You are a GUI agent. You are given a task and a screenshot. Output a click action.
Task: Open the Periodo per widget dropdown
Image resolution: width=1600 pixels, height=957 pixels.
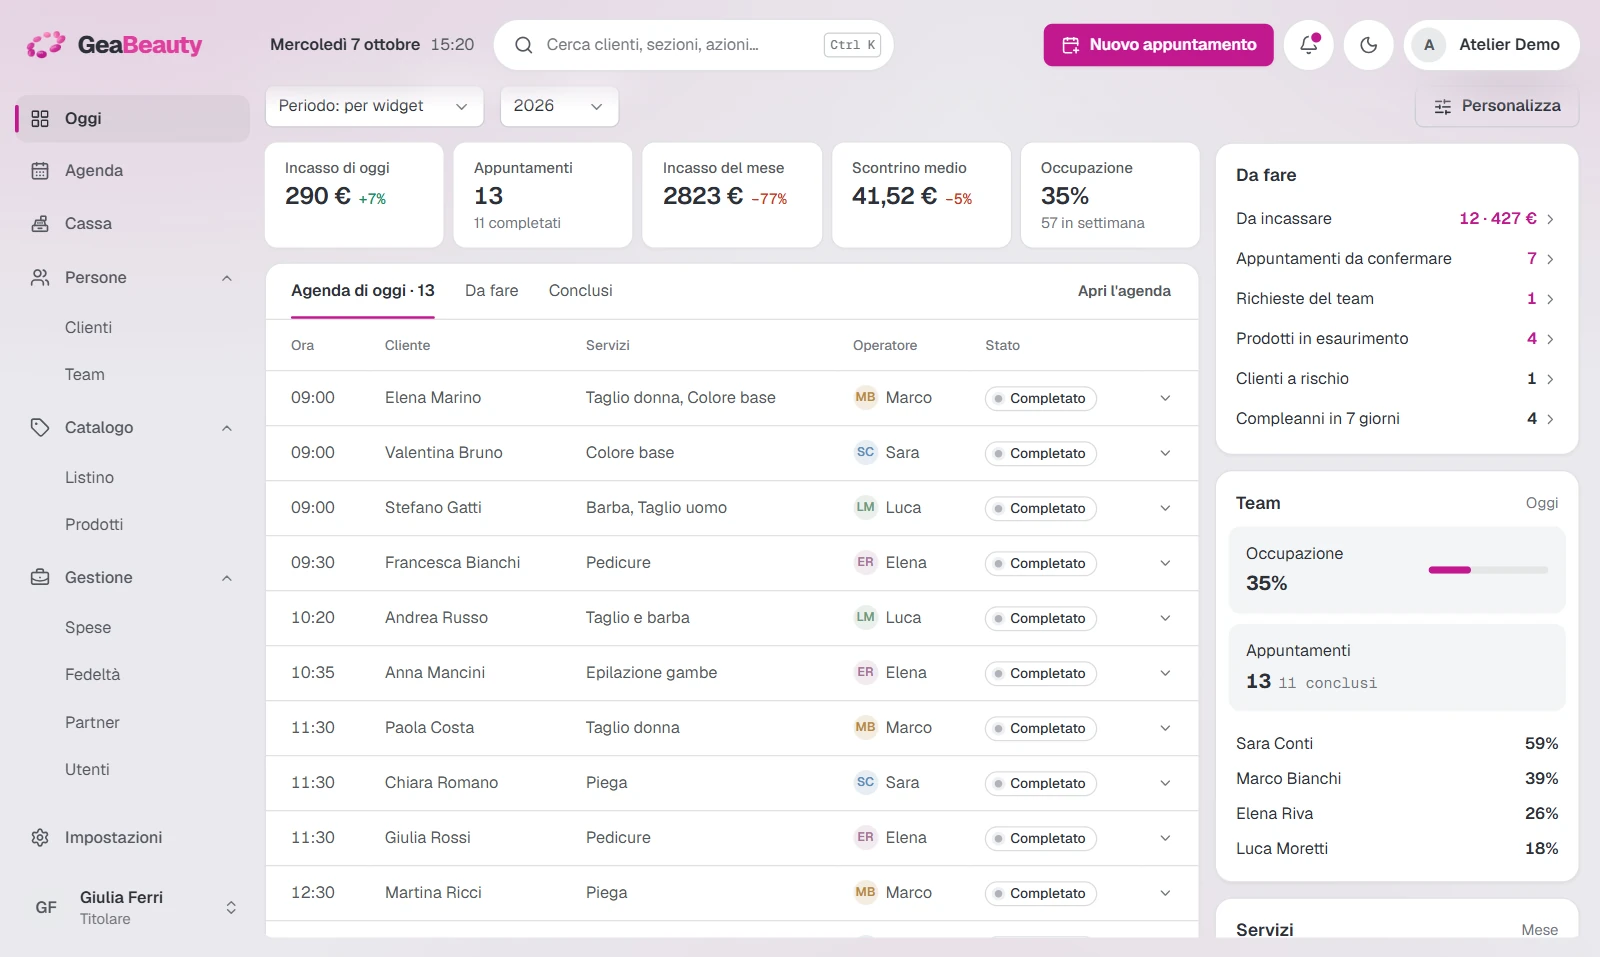(x=374, y=106)
